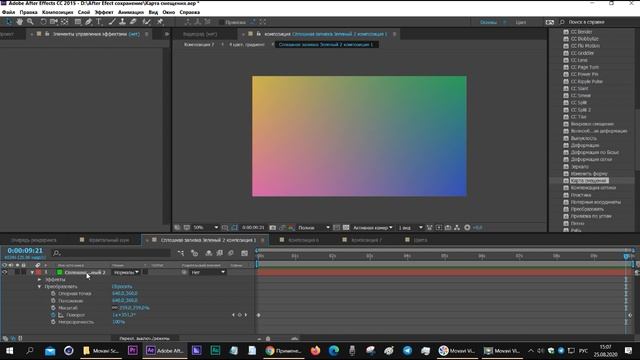The height and width of the screenshot is (360, 640).
Task: Expand the Effects property group
Action: point(39,280)
